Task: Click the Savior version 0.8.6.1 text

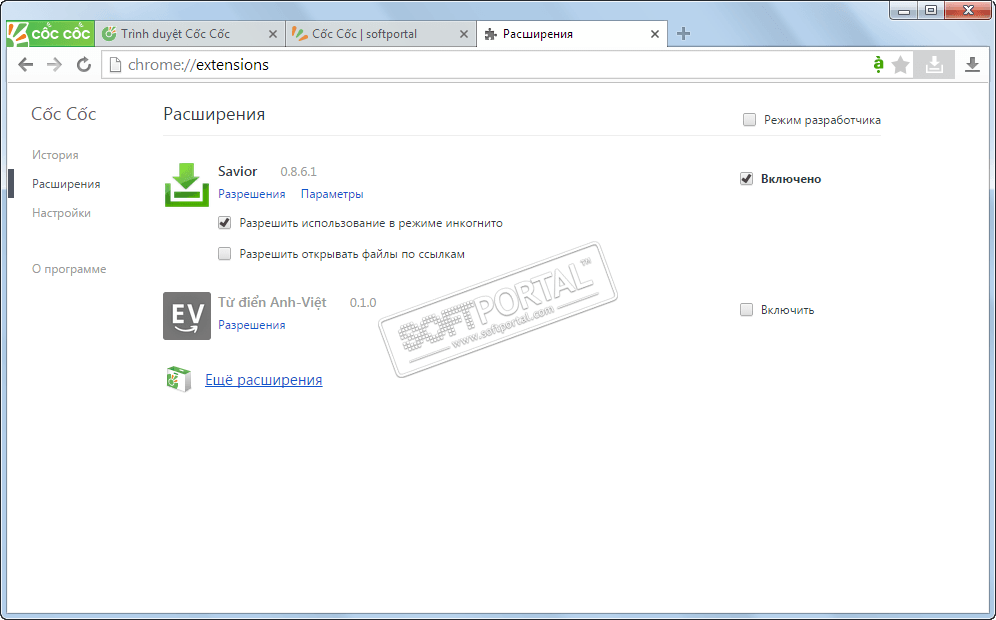Action: pyautogui.click(x=299, y=172)
